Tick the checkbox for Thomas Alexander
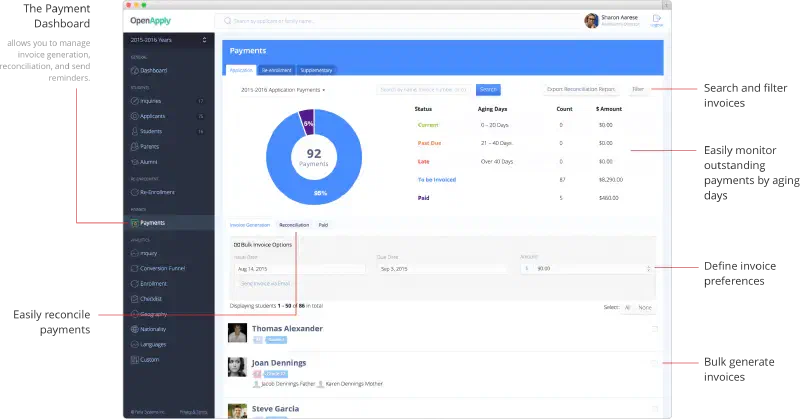 click(655, 329)
